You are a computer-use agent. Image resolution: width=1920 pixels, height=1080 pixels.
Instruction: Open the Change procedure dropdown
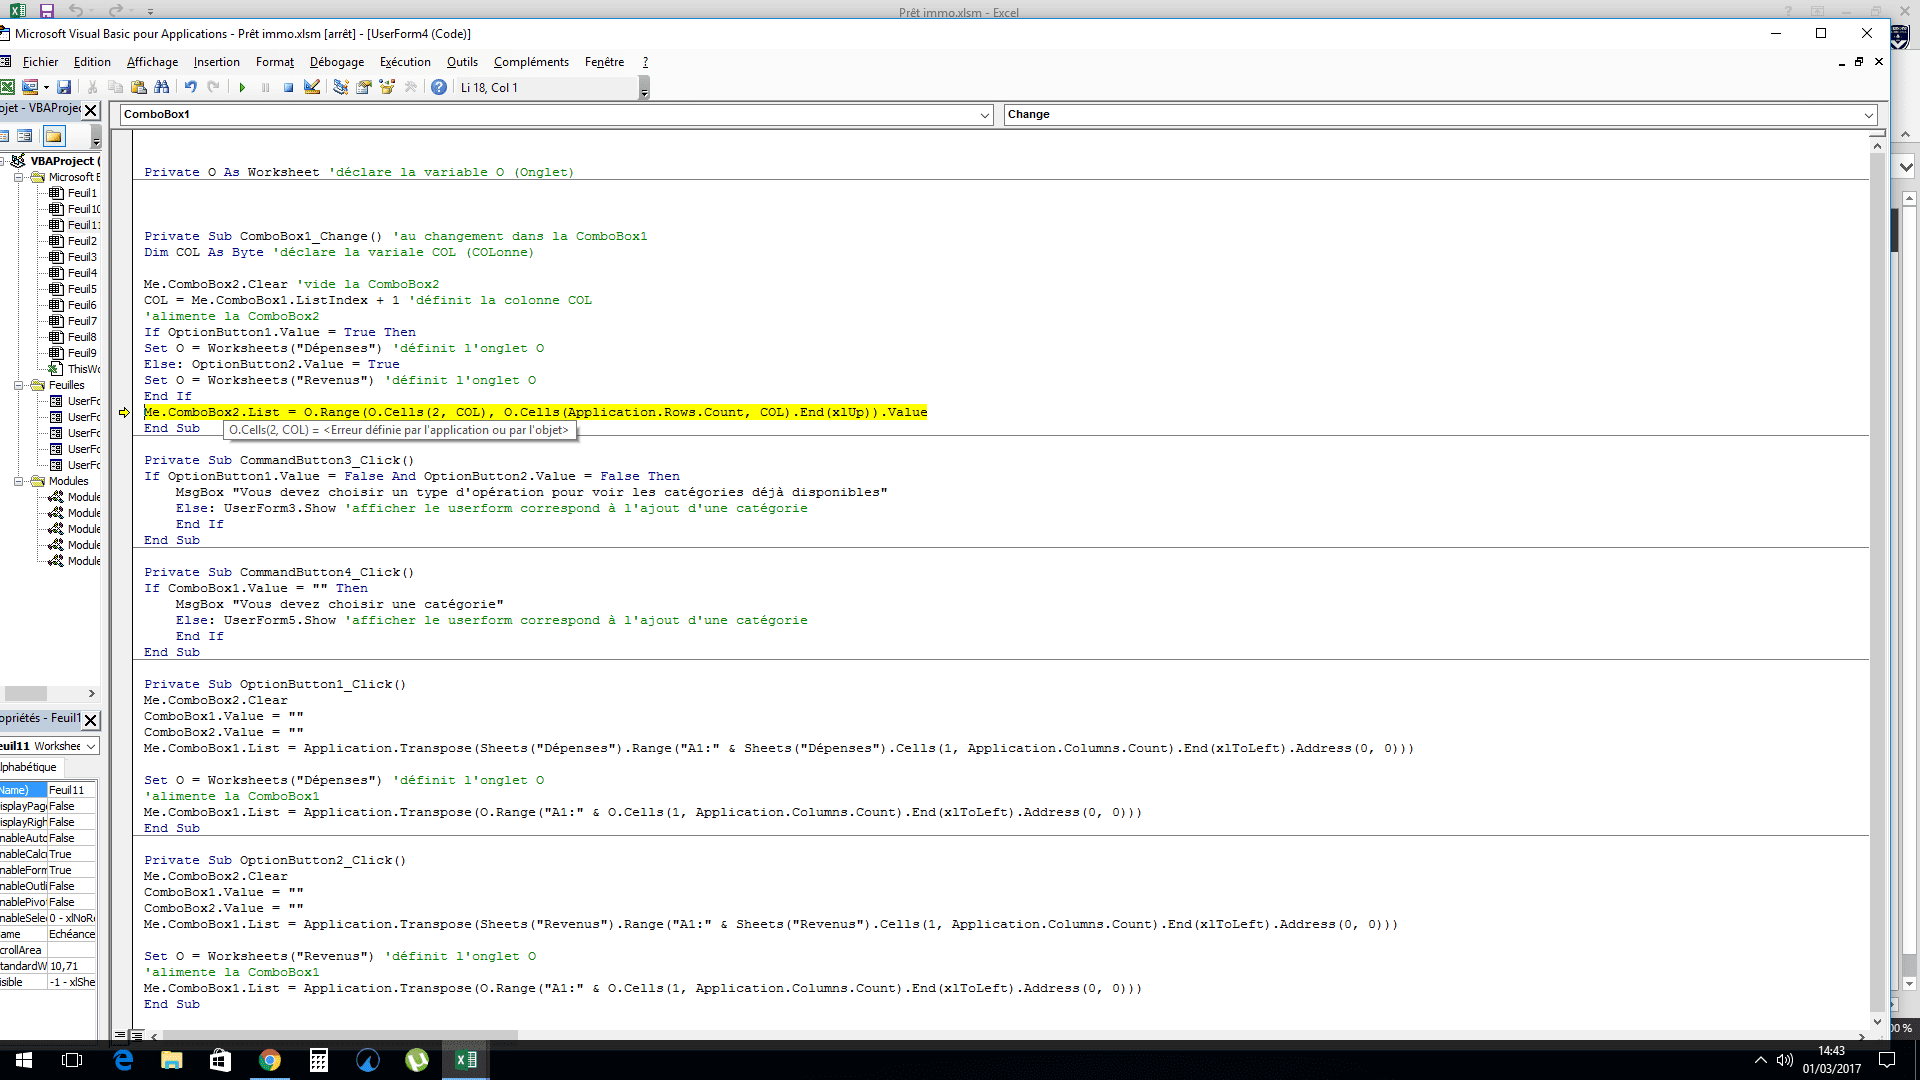1868,115
